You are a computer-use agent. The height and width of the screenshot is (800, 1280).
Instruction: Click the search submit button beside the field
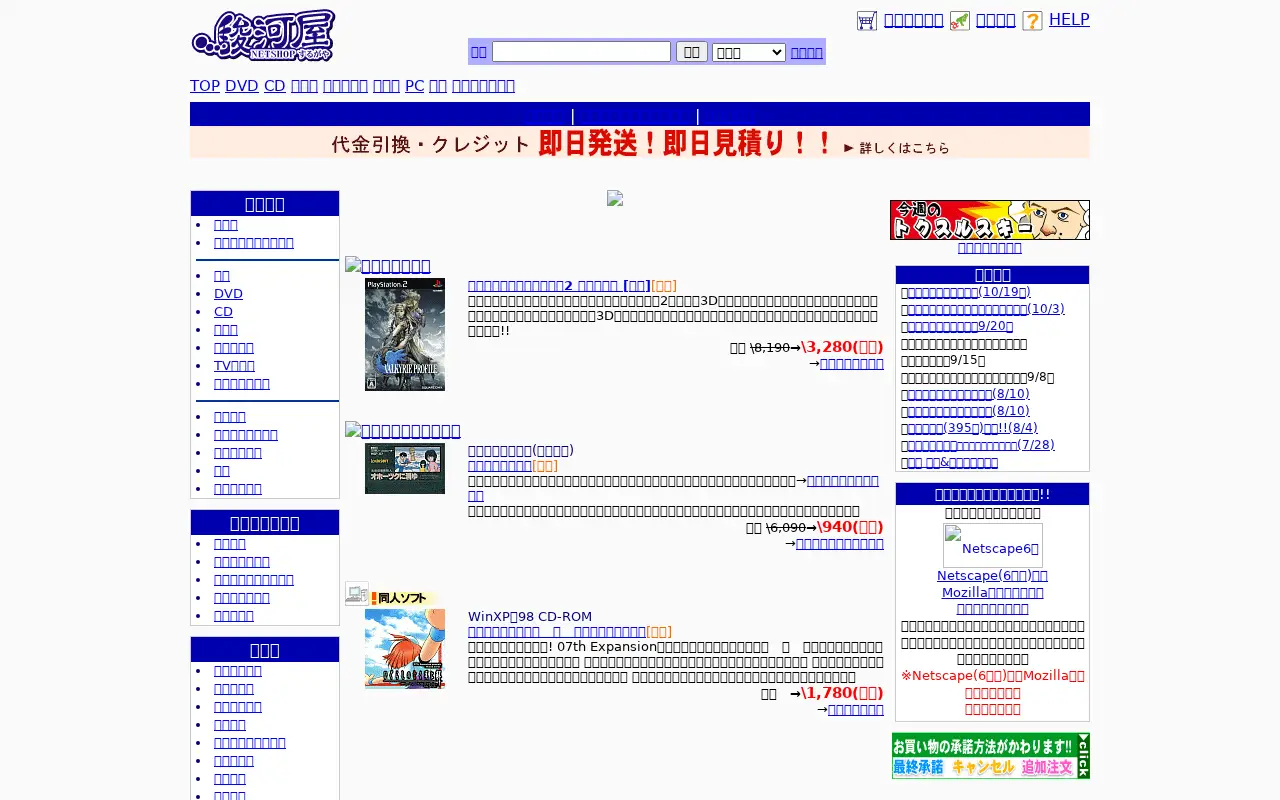point(692,52)
